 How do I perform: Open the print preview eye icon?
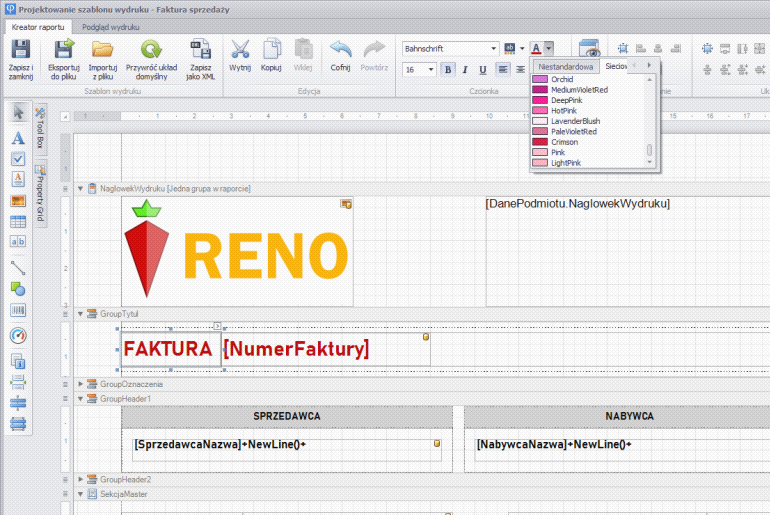click(589, 48)
